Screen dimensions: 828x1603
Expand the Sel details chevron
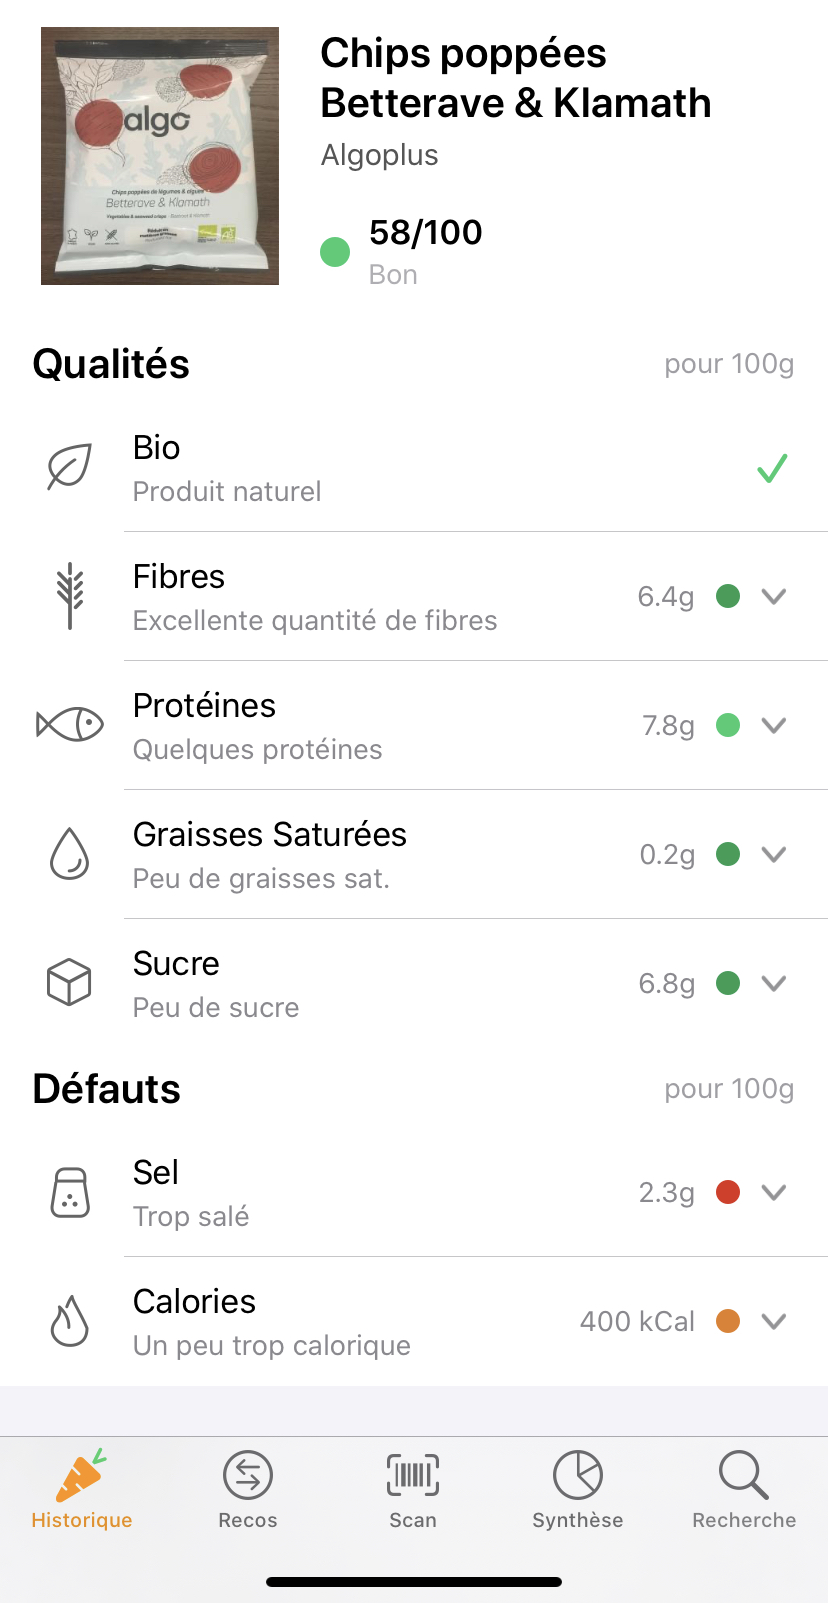click(x=773, y=1192)
